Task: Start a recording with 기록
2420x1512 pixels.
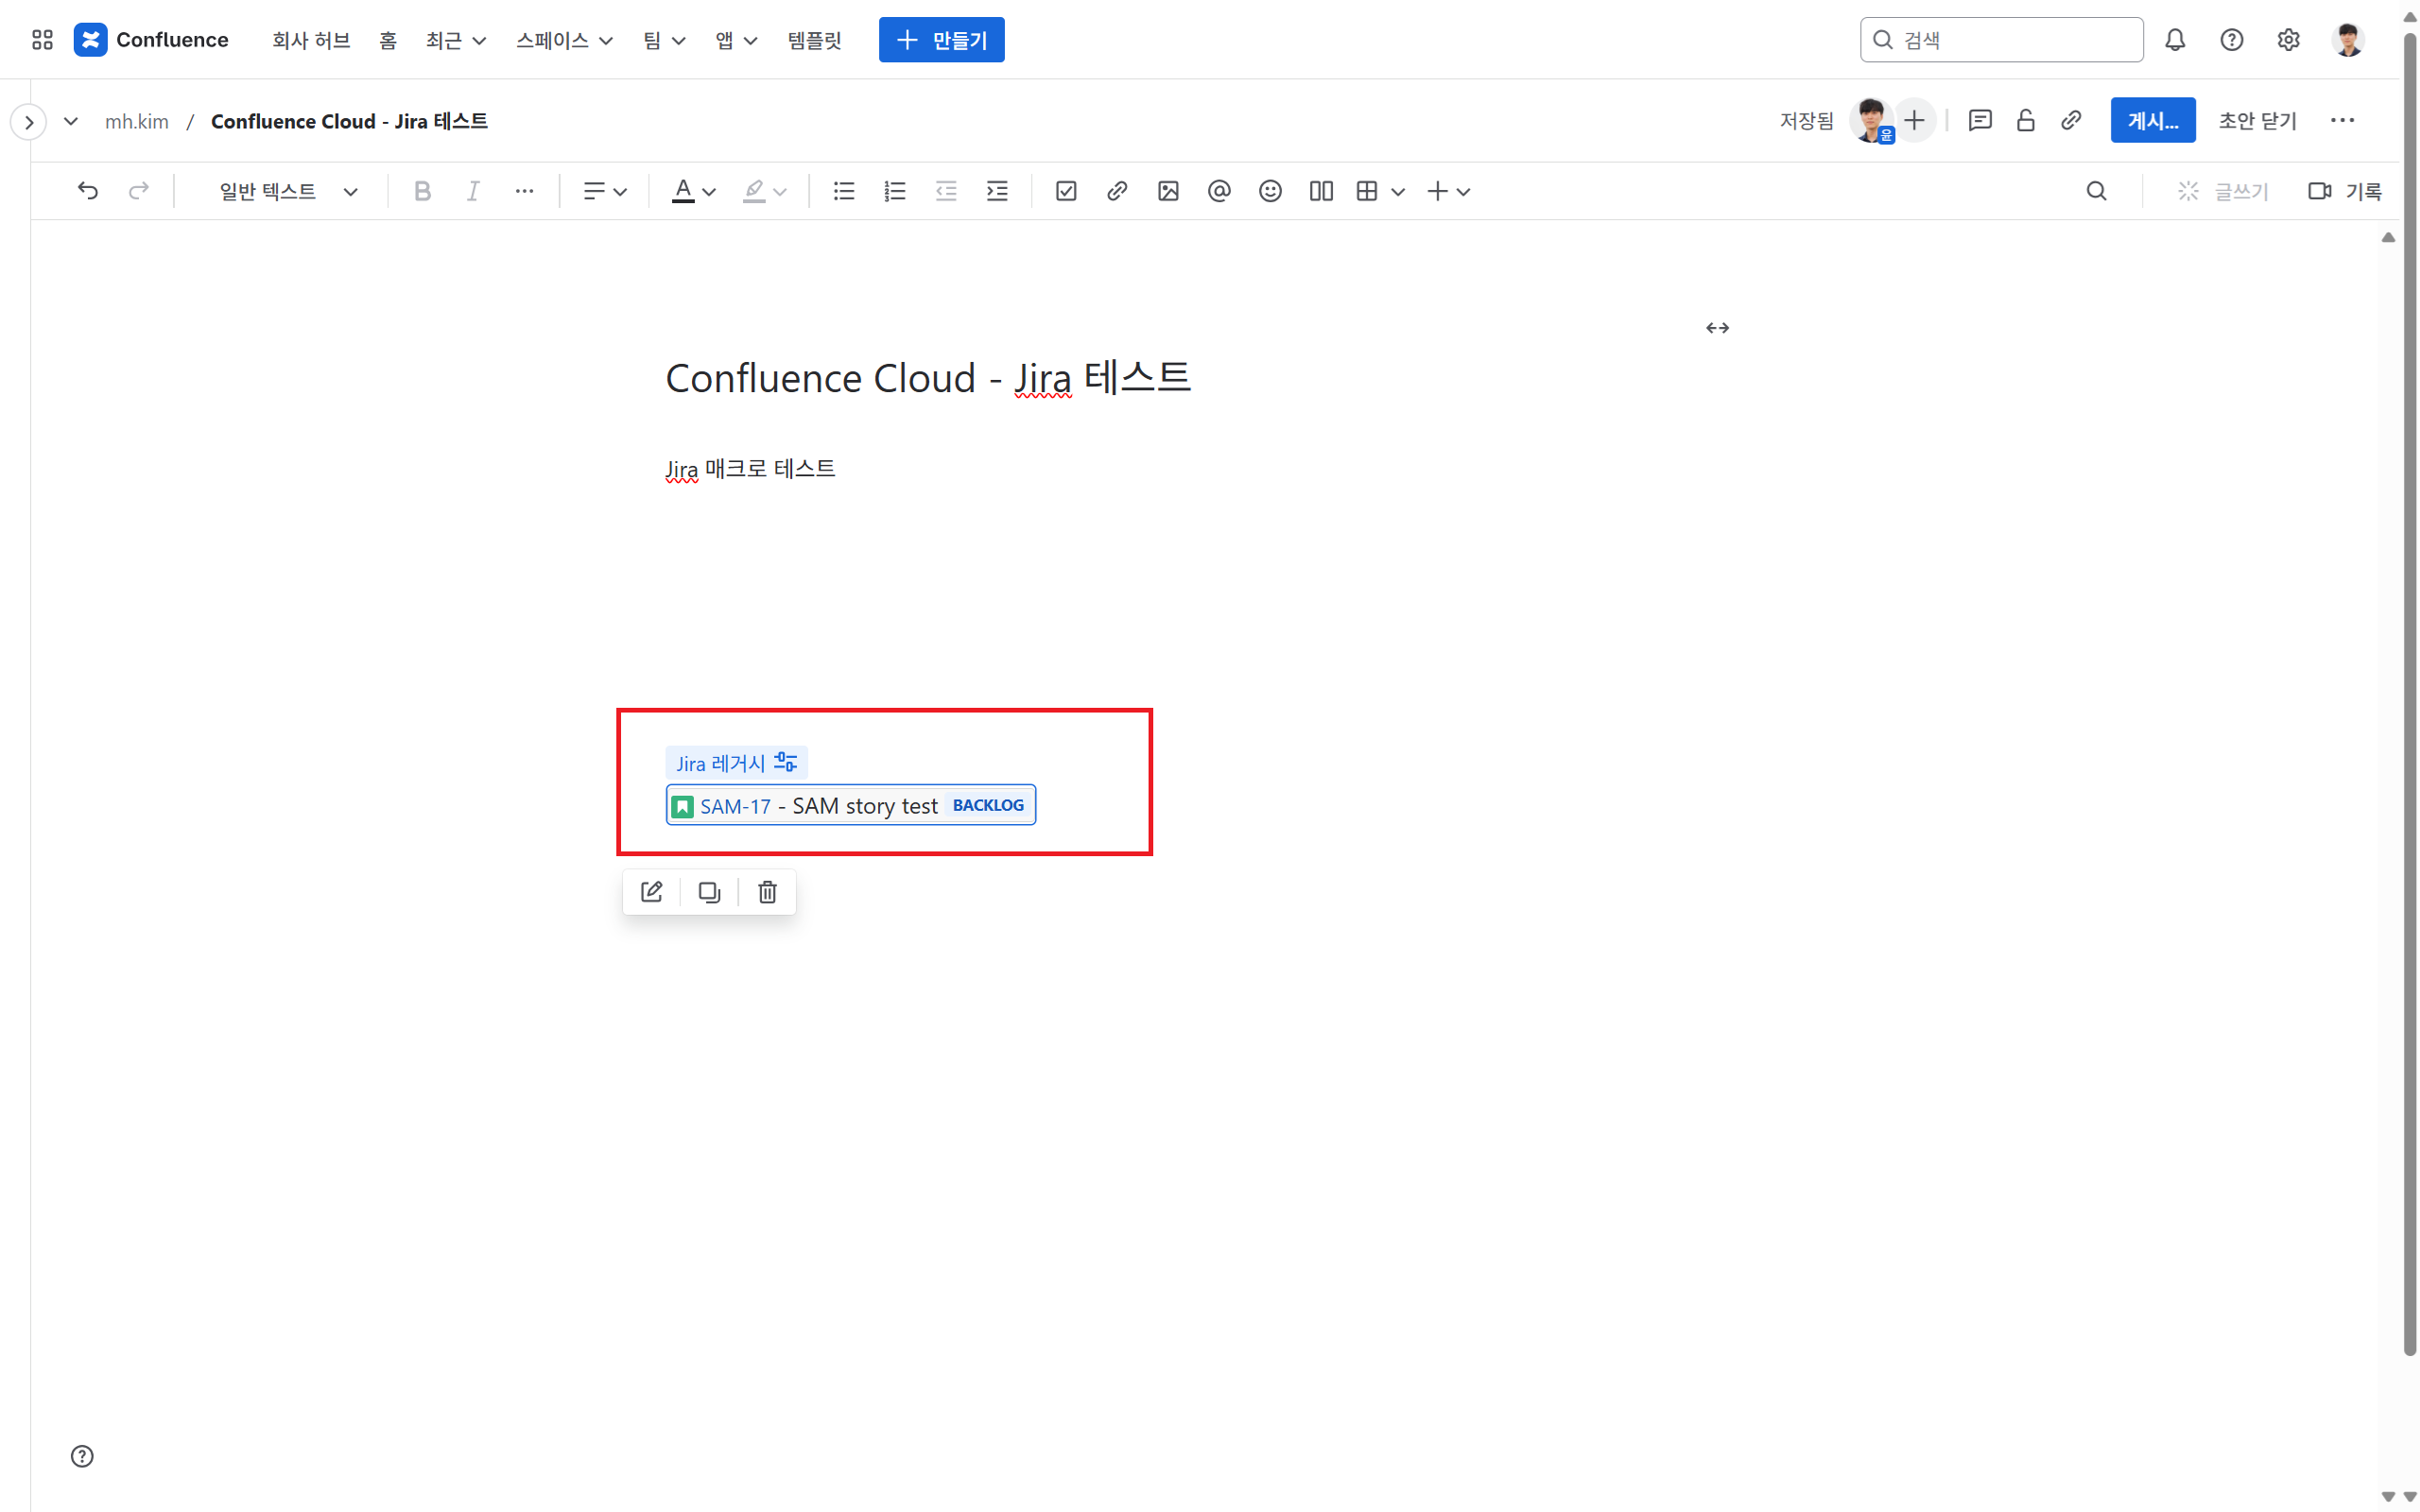Action: coord(2345,191)
